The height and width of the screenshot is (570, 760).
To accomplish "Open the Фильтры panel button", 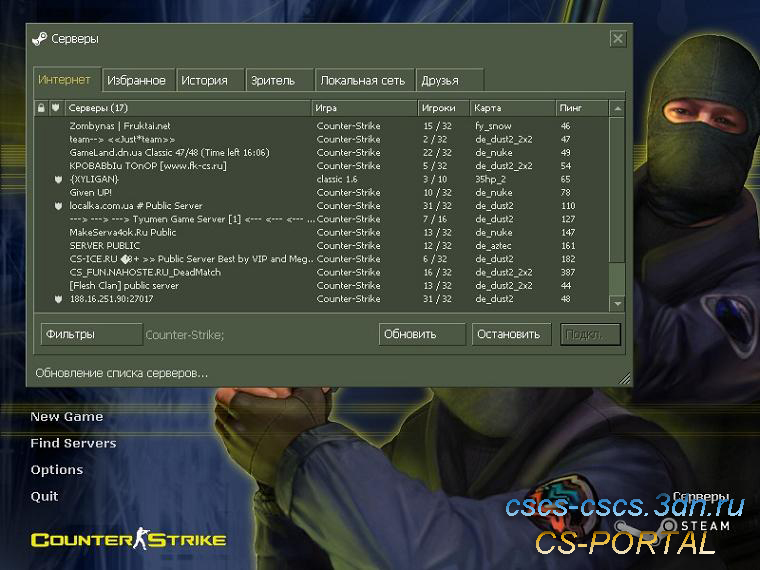I will 91,334.
